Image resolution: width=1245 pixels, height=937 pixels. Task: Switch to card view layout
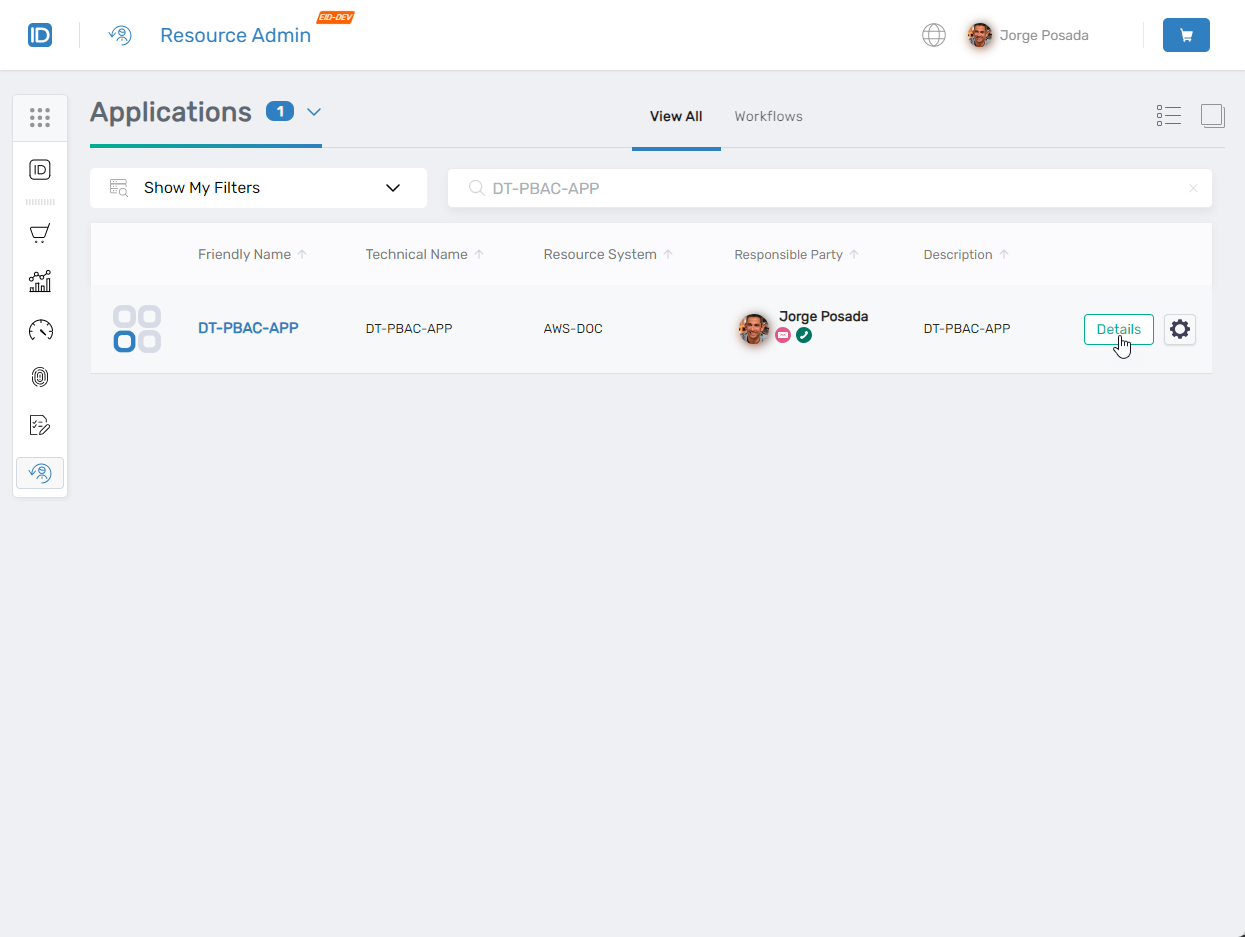coord(1212,116)
